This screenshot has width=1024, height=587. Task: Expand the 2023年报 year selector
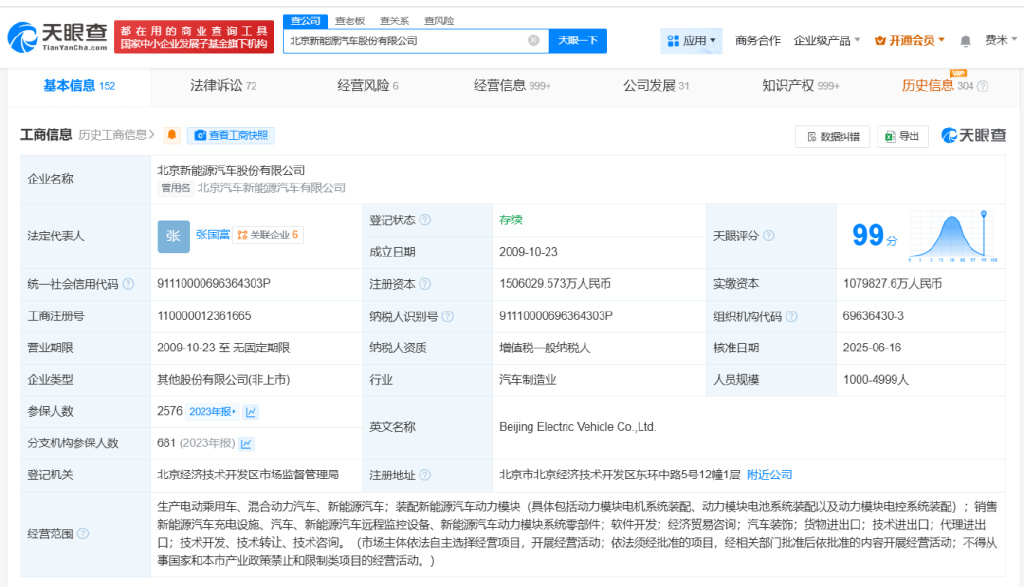[x=212, y=411]
